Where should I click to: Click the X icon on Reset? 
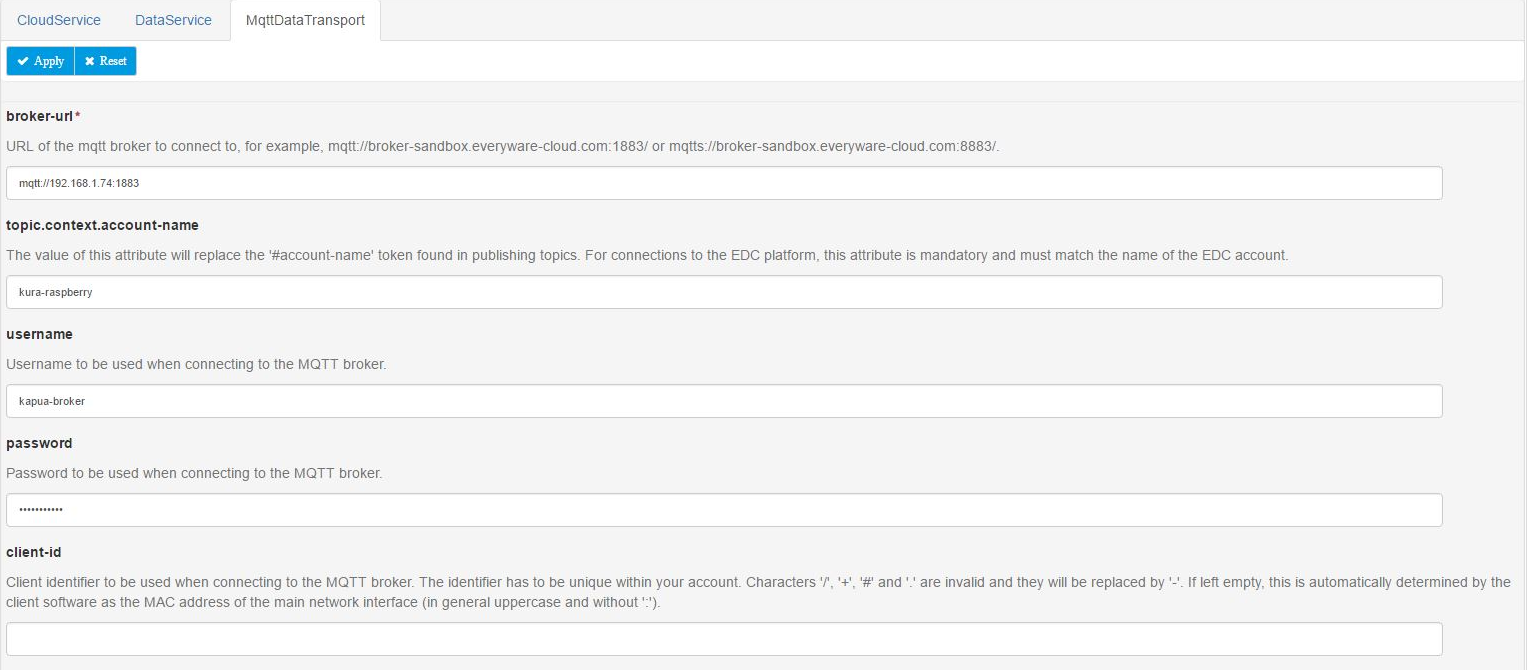(90, 61)
